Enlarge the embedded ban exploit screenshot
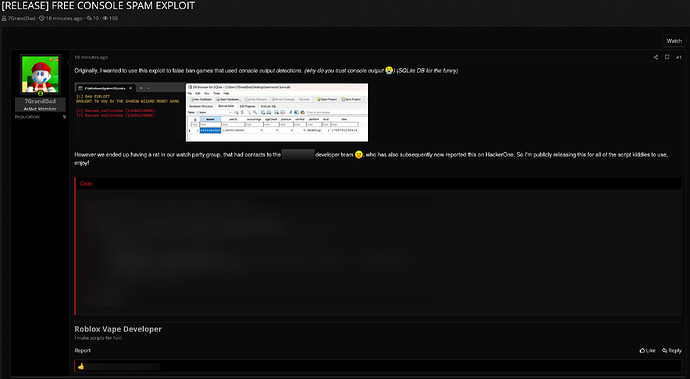 pyautogui.click(x=221, y=112)
